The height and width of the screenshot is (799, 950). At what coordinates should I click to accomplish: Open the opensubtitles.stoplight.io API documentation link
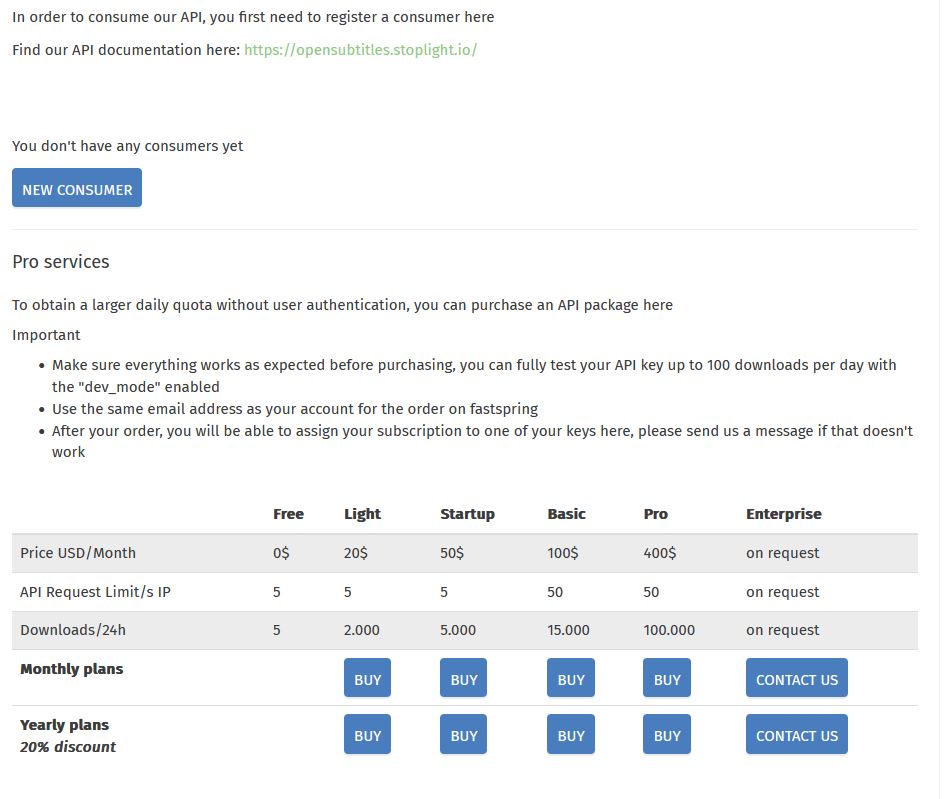coord(360,50)
